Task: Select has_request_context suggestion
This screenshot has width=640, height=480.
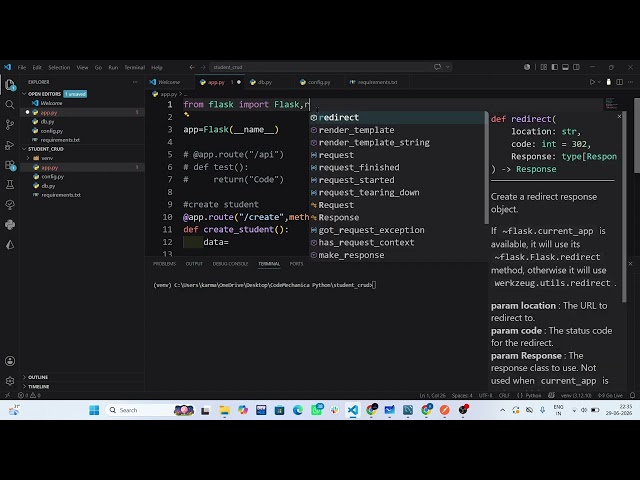Action: [398, 242]
